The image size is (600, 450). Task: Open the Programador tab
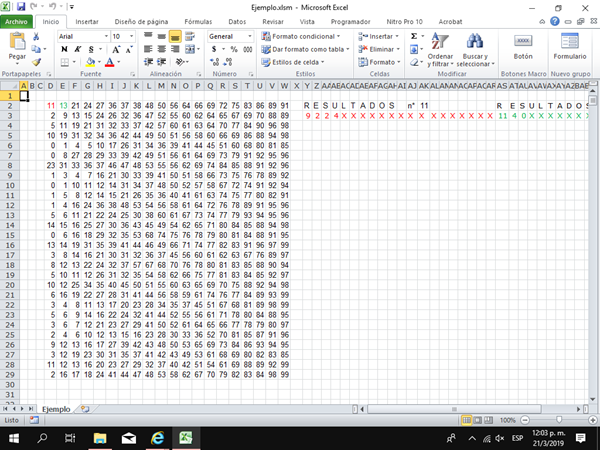350,20
